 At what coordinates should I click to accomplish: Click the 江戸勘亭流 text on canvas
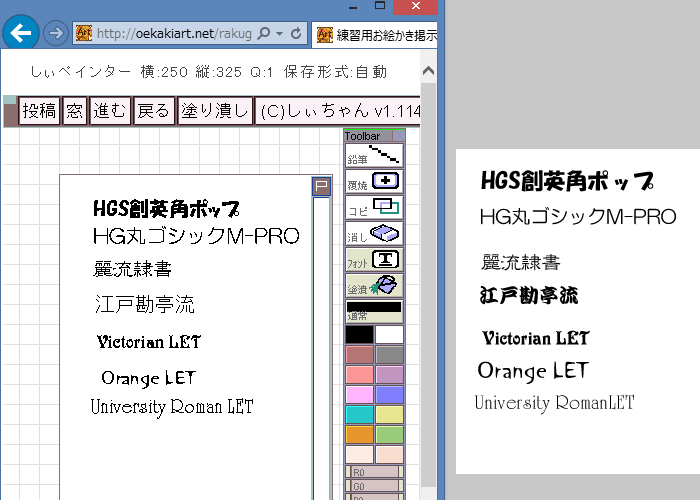145,304
